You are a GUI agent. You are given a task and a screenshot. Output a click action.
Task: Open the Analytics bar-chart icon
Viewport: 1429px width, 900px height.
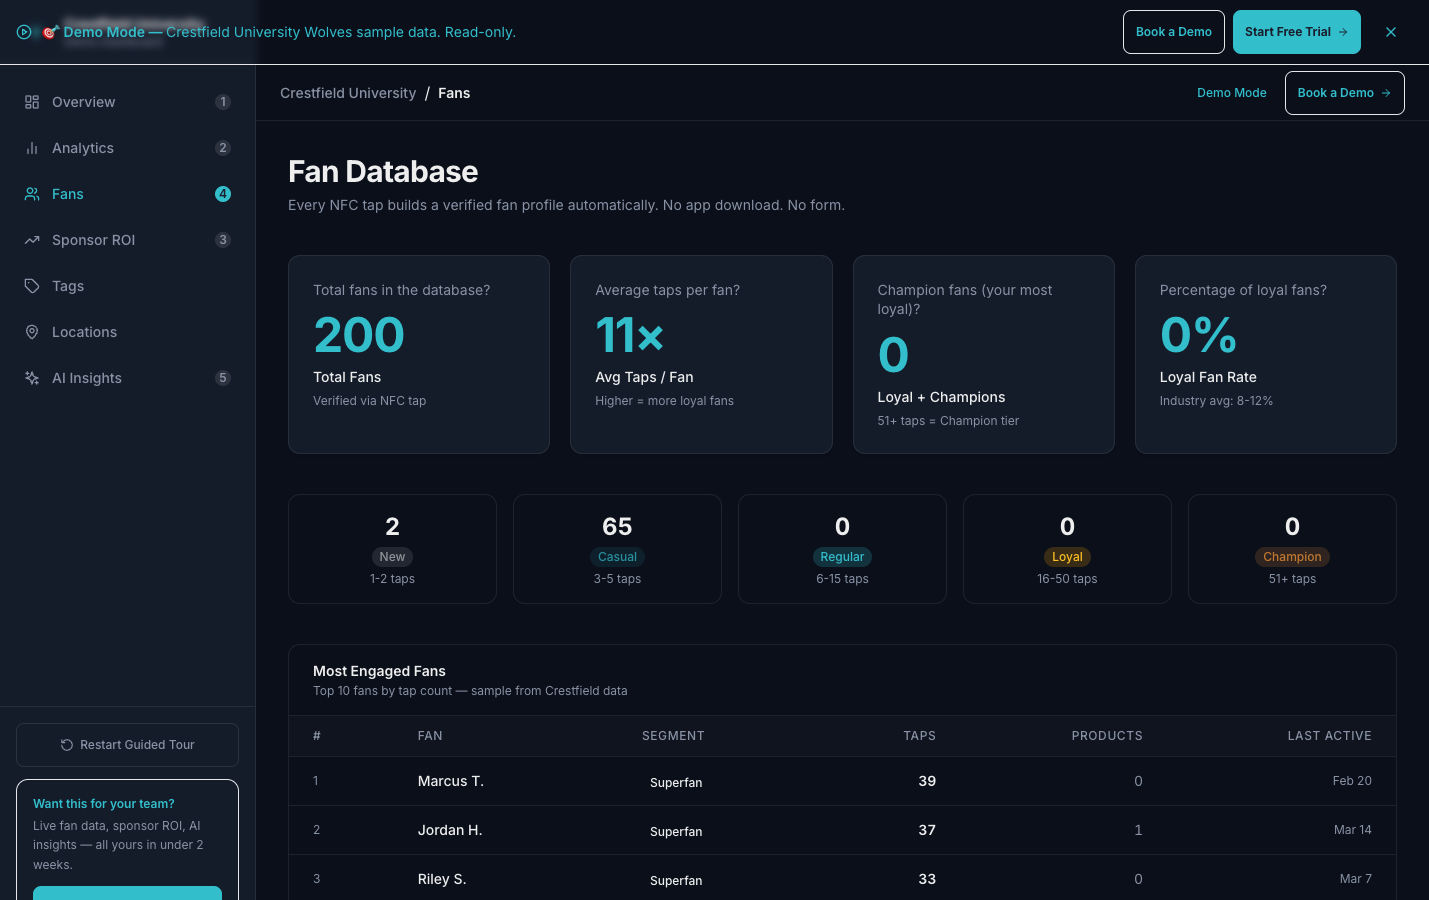coord(32,148)
